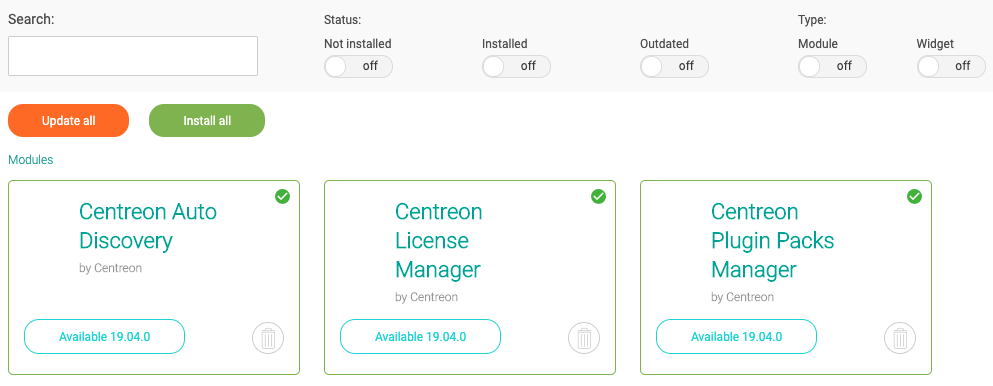Viewport: 993px width, 386px height.
Task: Switch on the Widget type filter
Action: click(x=951, y=66)
